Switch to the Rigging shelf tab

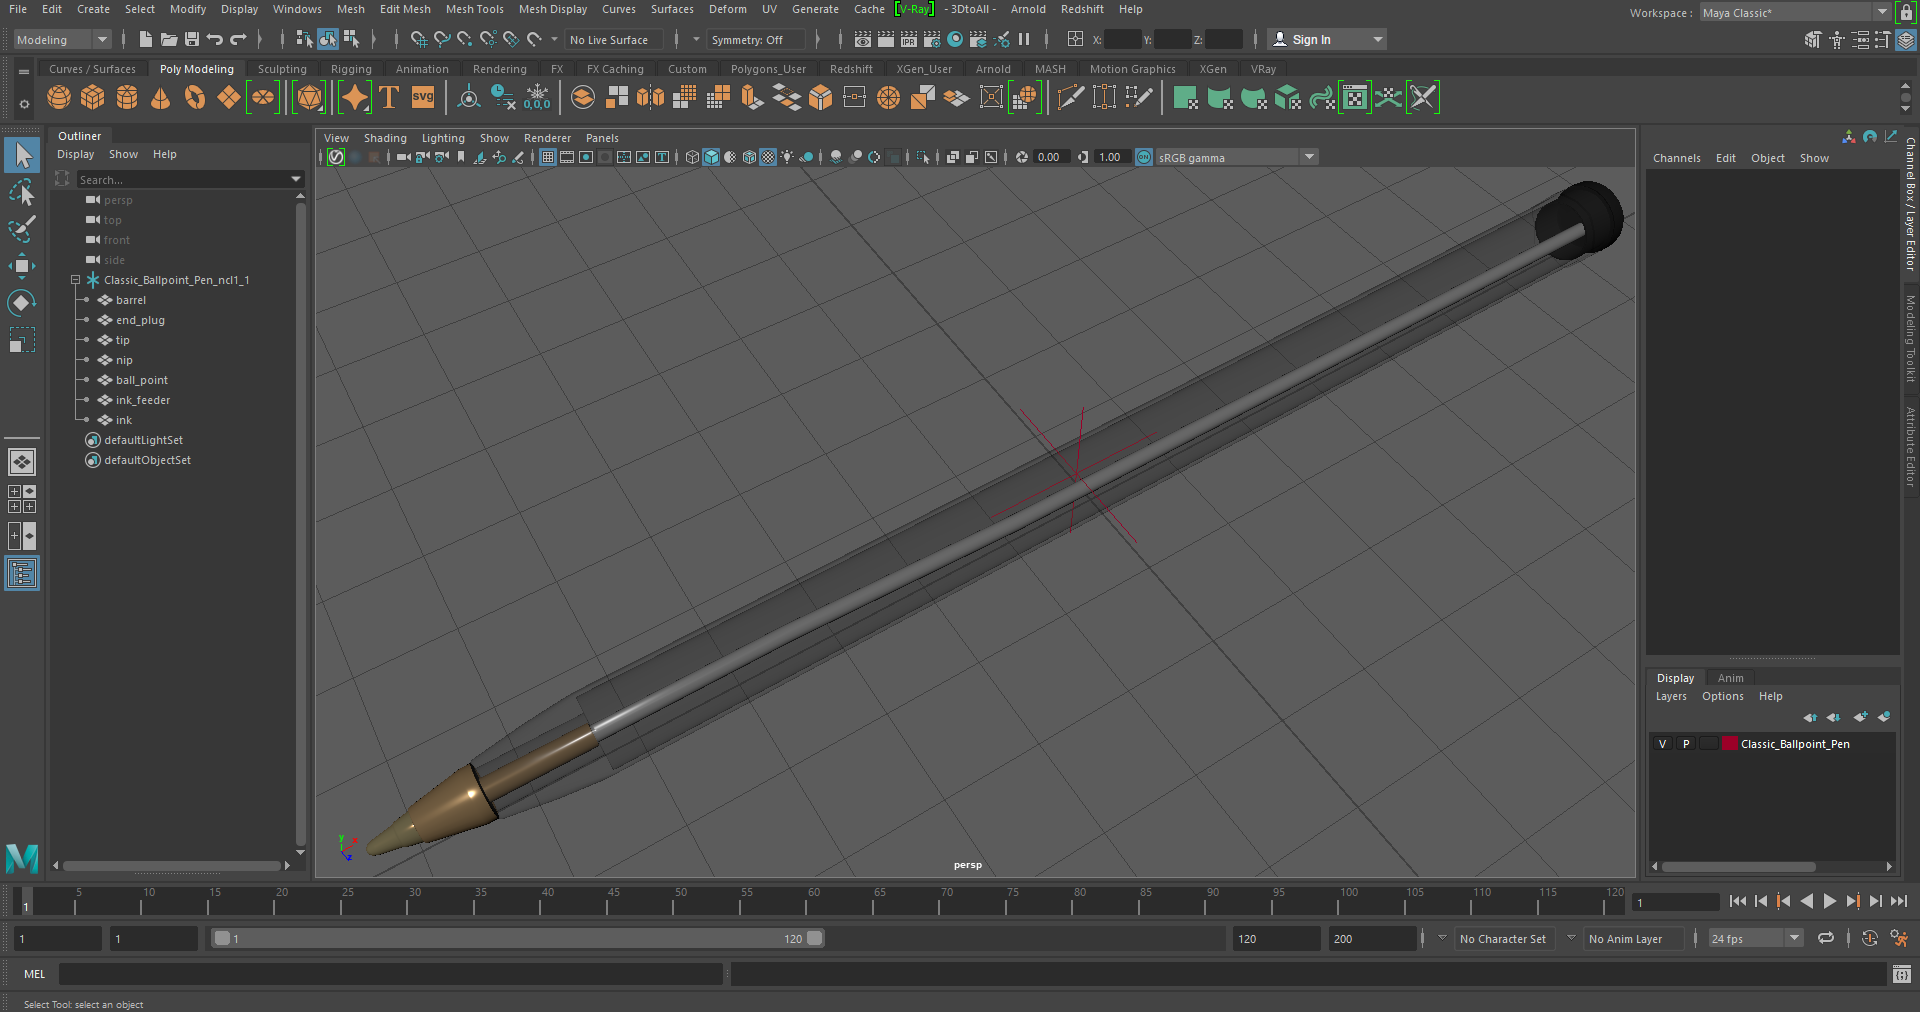click(x=351, y=69)
